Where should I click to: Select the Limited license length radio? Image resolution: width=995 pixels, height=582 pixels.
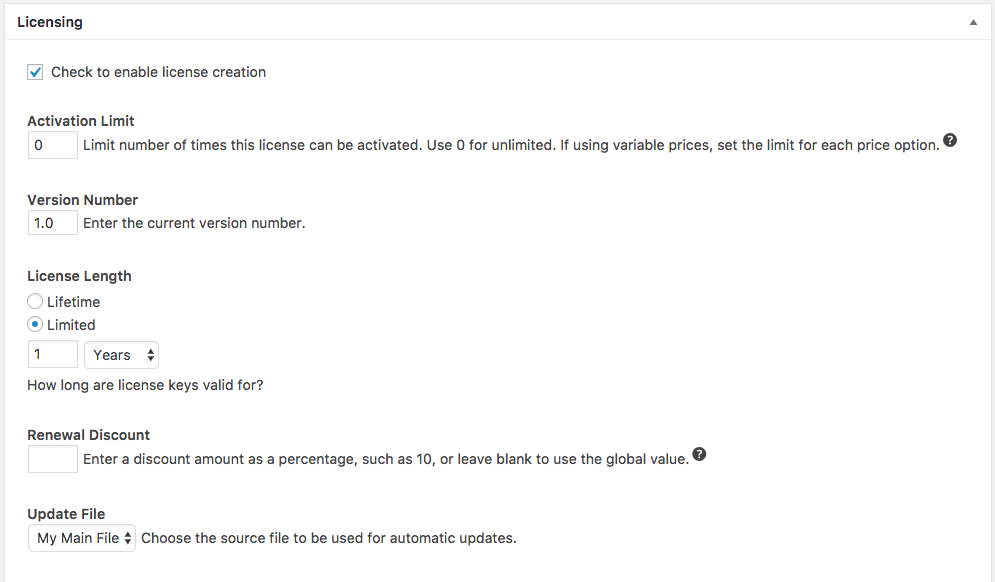tap(36, 324)
